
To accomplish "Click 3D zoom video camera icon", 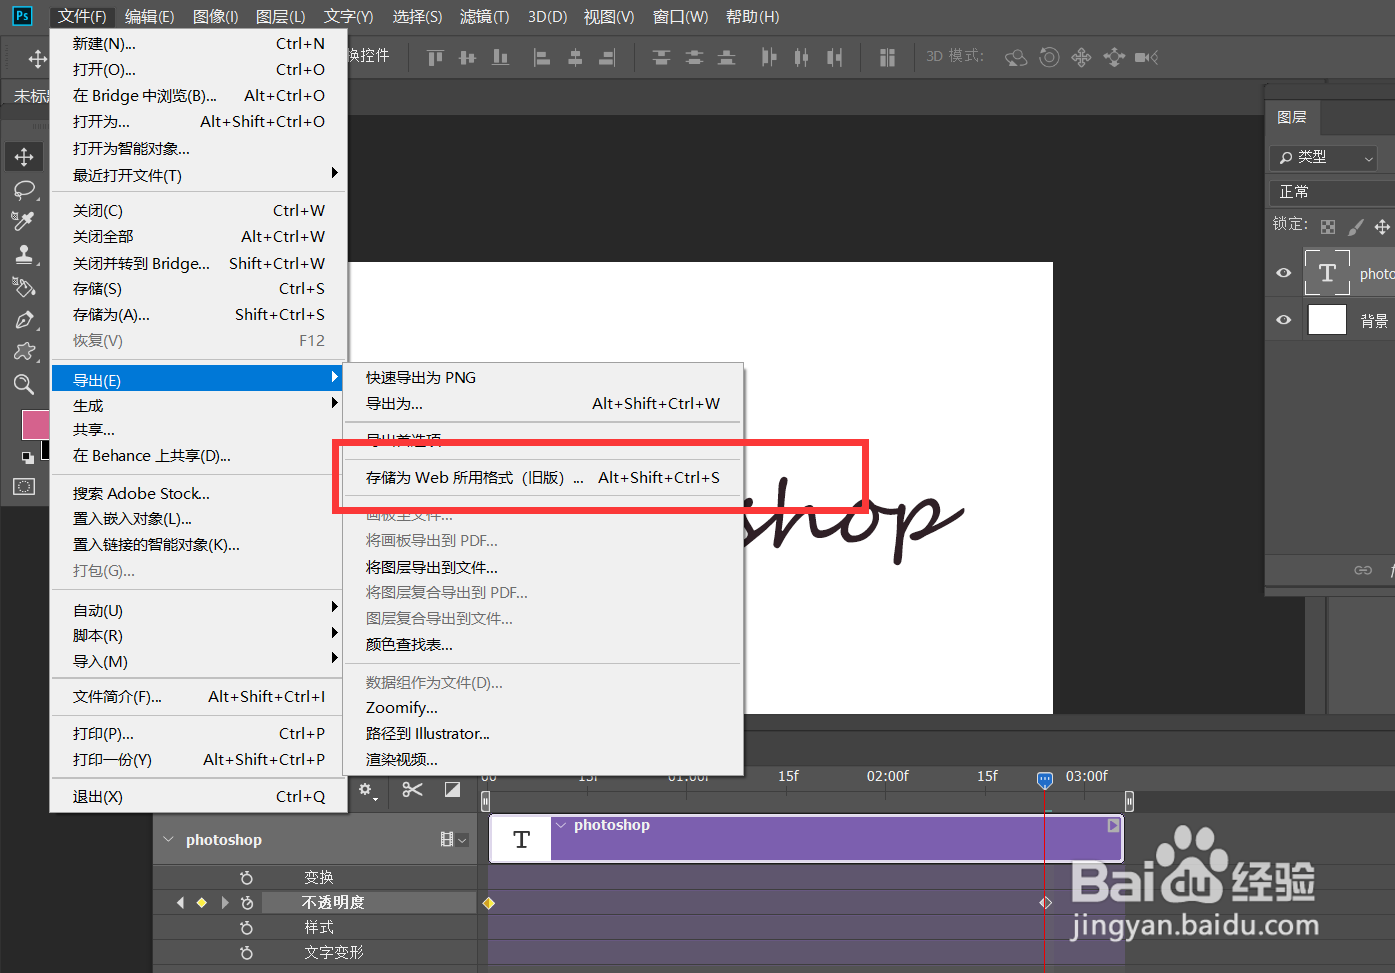I will 1146,57.
